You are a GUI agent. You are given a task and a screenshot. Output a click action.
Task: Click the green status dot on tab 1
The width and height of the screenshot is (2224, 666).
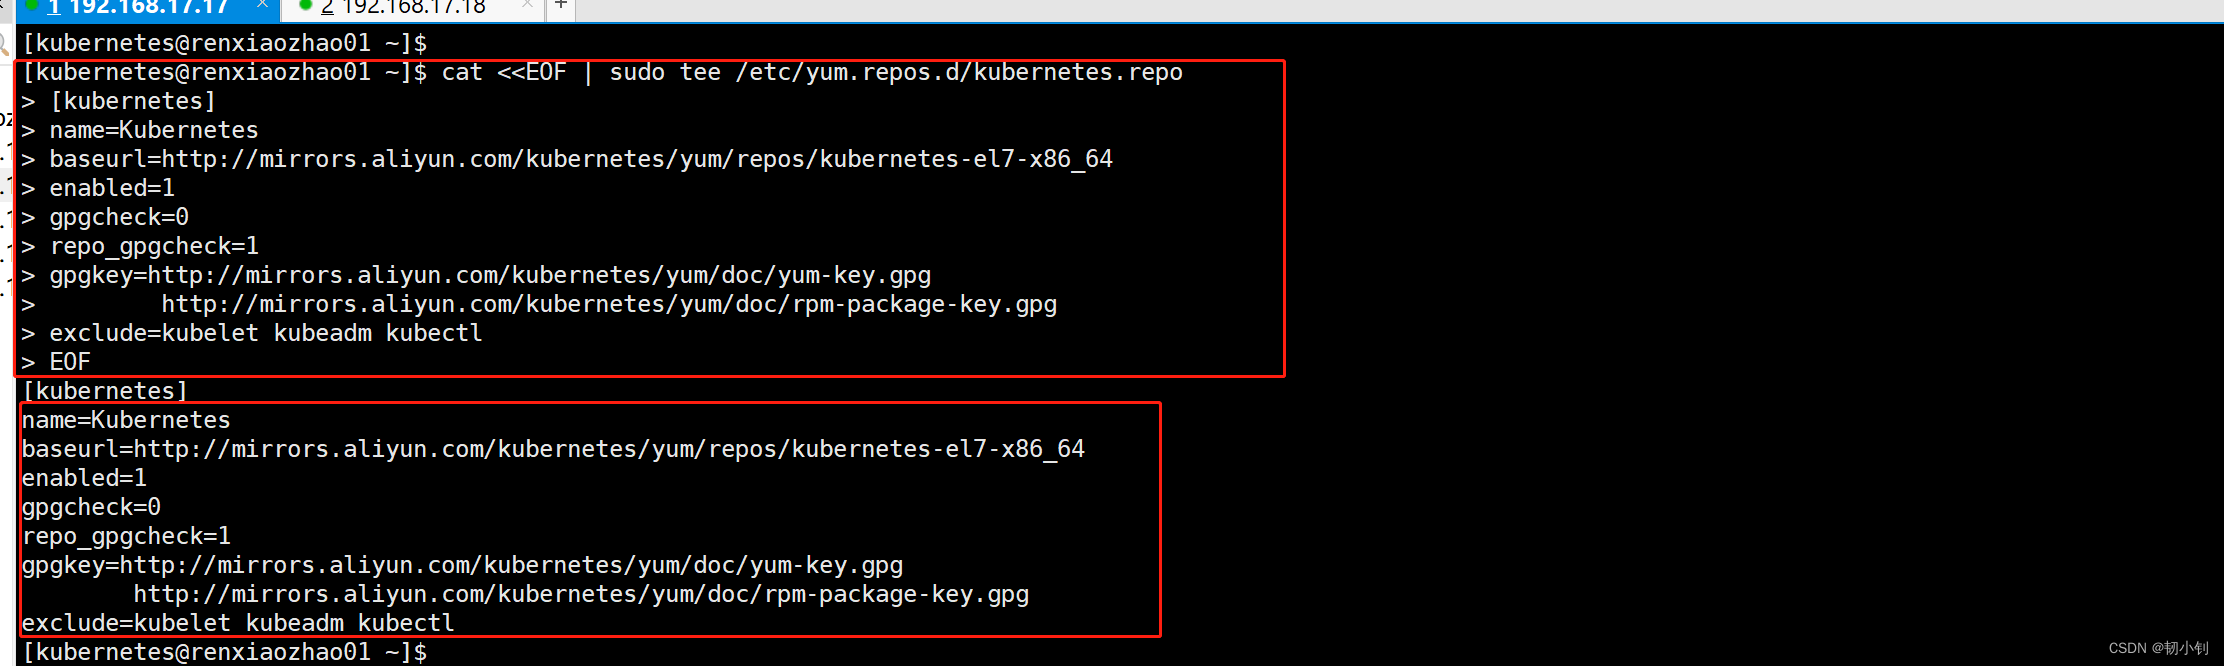(31, 6)
